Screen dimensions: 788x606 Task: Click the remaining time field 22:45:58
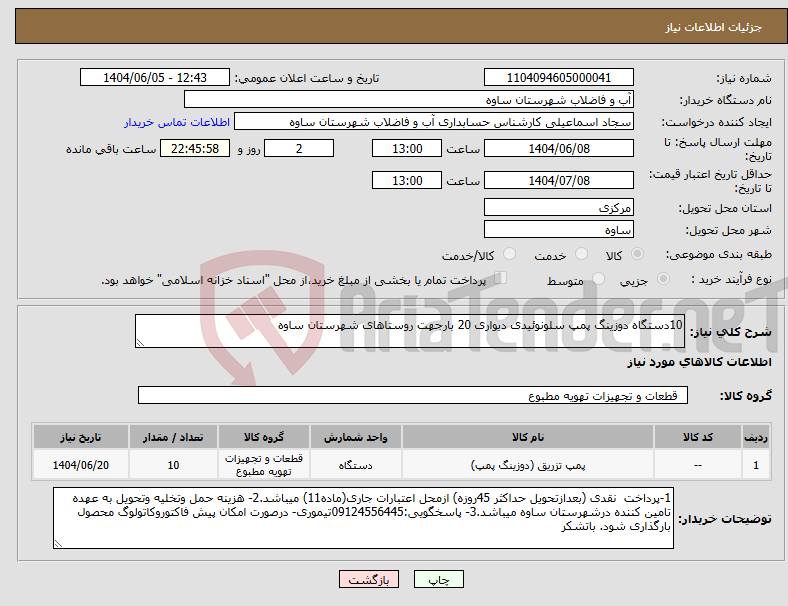(195, 148)
